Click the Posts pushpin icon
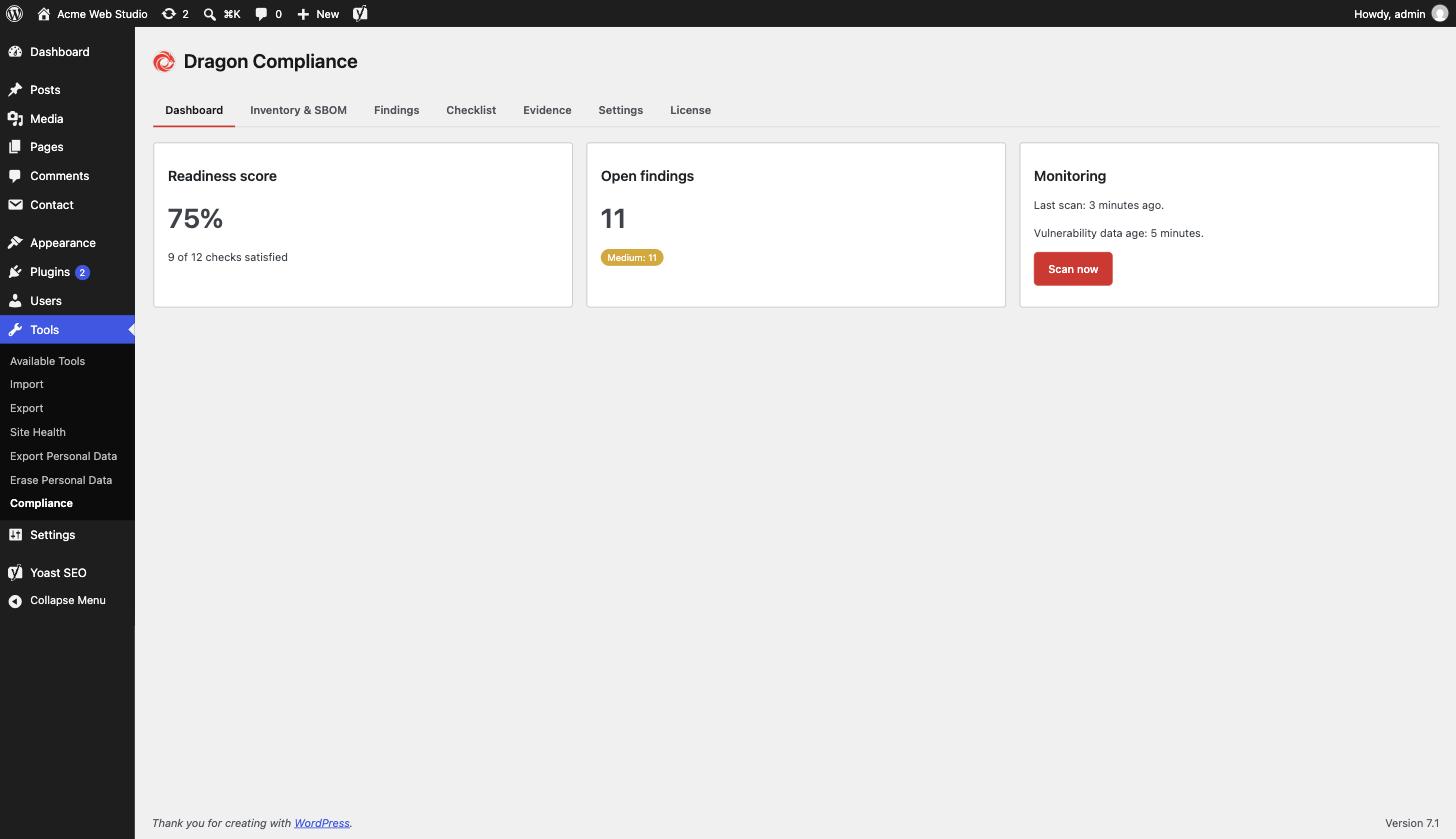The image size is (1456, 839). tap(15, 90)
